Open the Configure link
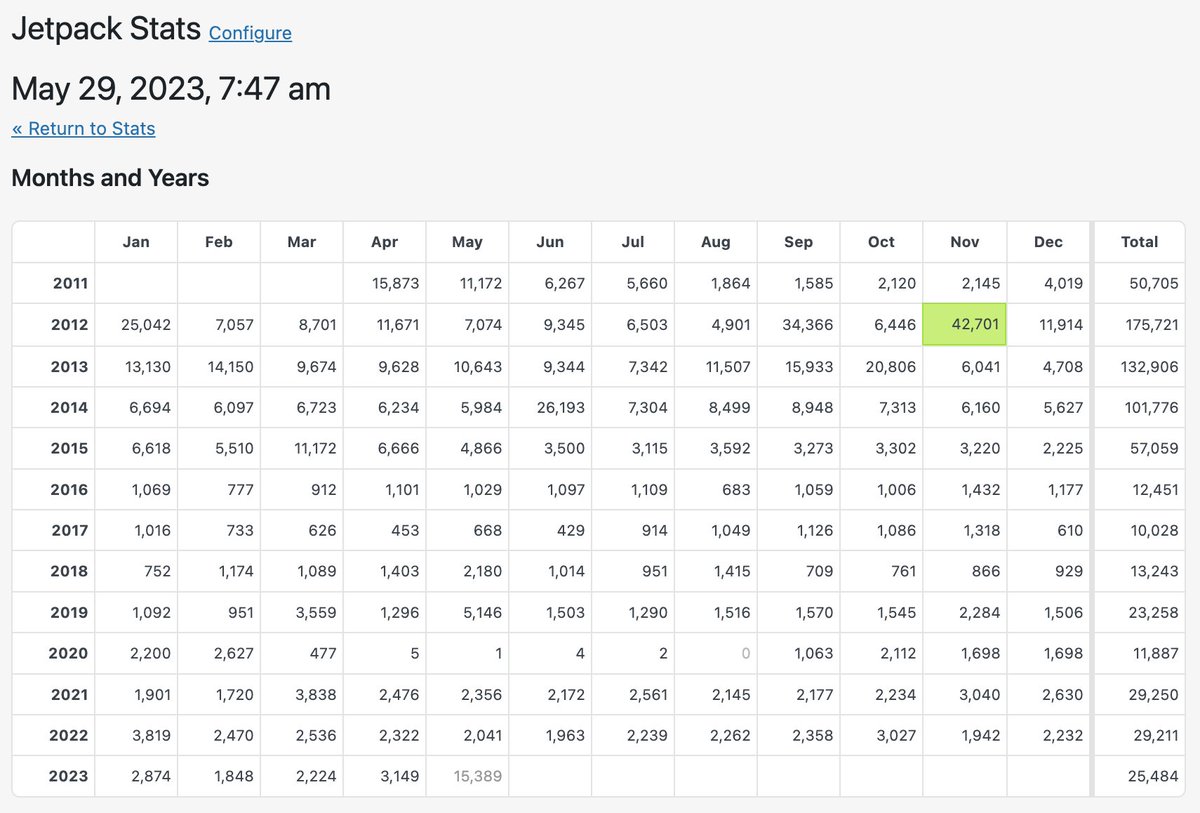Image resolution: width=1200 pixels, height=813 pixels. pos(250,33)
